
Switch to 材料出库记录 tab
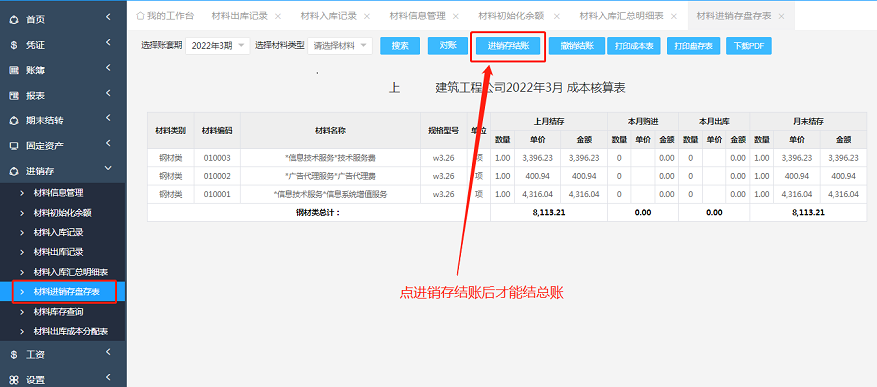click(x=239, y=16)
